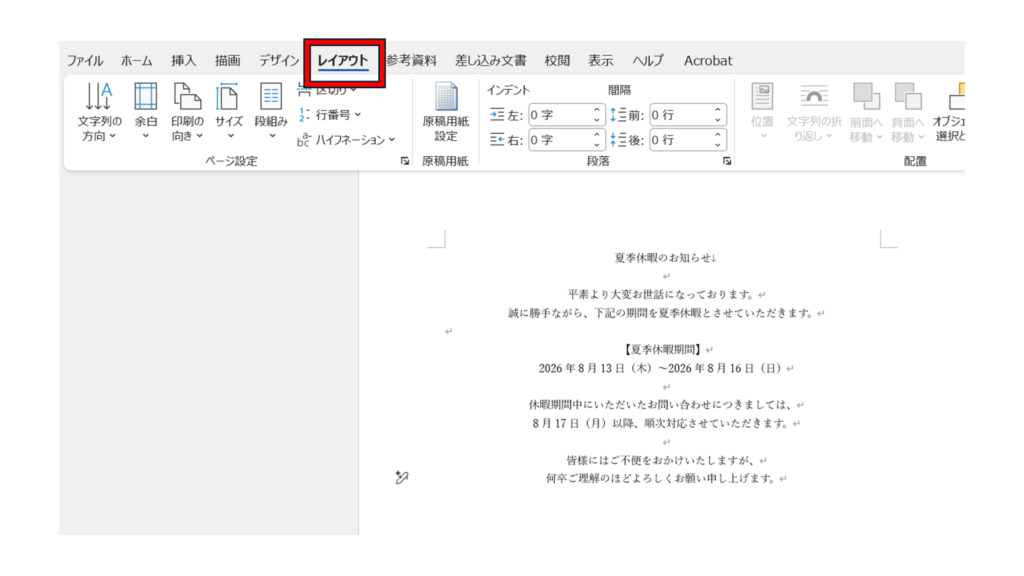This screenshot has width=1024, height=576.
Task: Open the ページ設定 dialog launcher
Action: 405,161
